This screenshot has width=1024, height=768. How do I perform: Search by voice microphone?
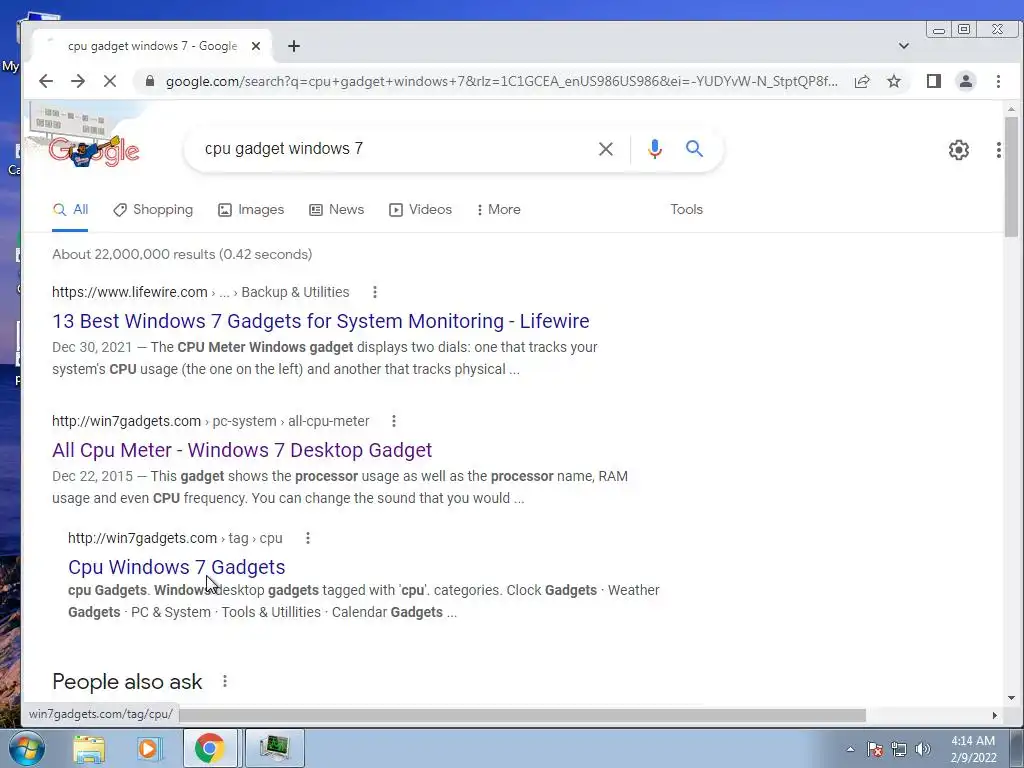tap(654, 149)
